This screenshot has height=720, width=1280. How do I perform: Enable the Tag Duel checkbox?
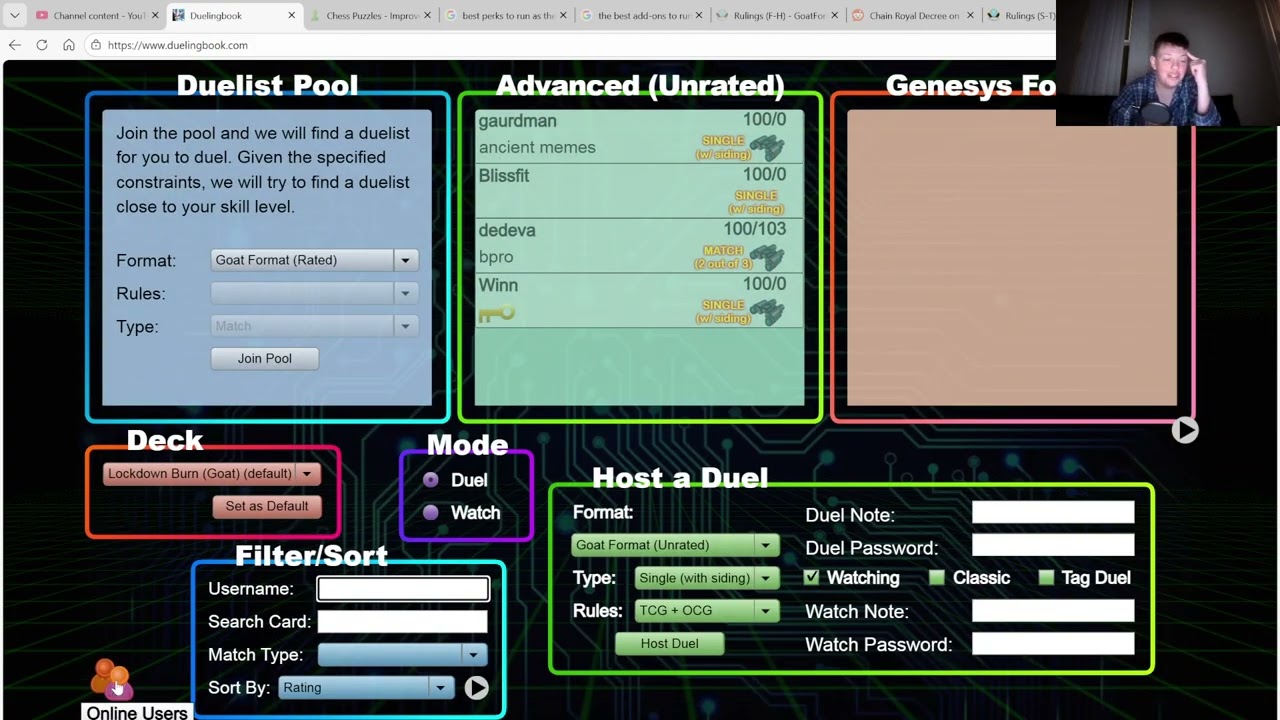1046,577
